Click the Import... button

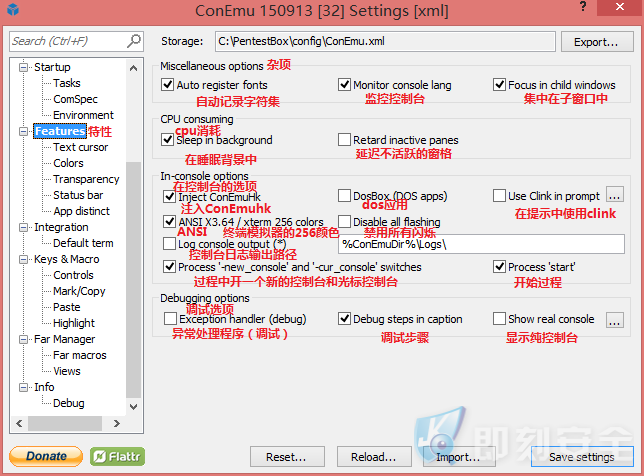pos(459,457)
